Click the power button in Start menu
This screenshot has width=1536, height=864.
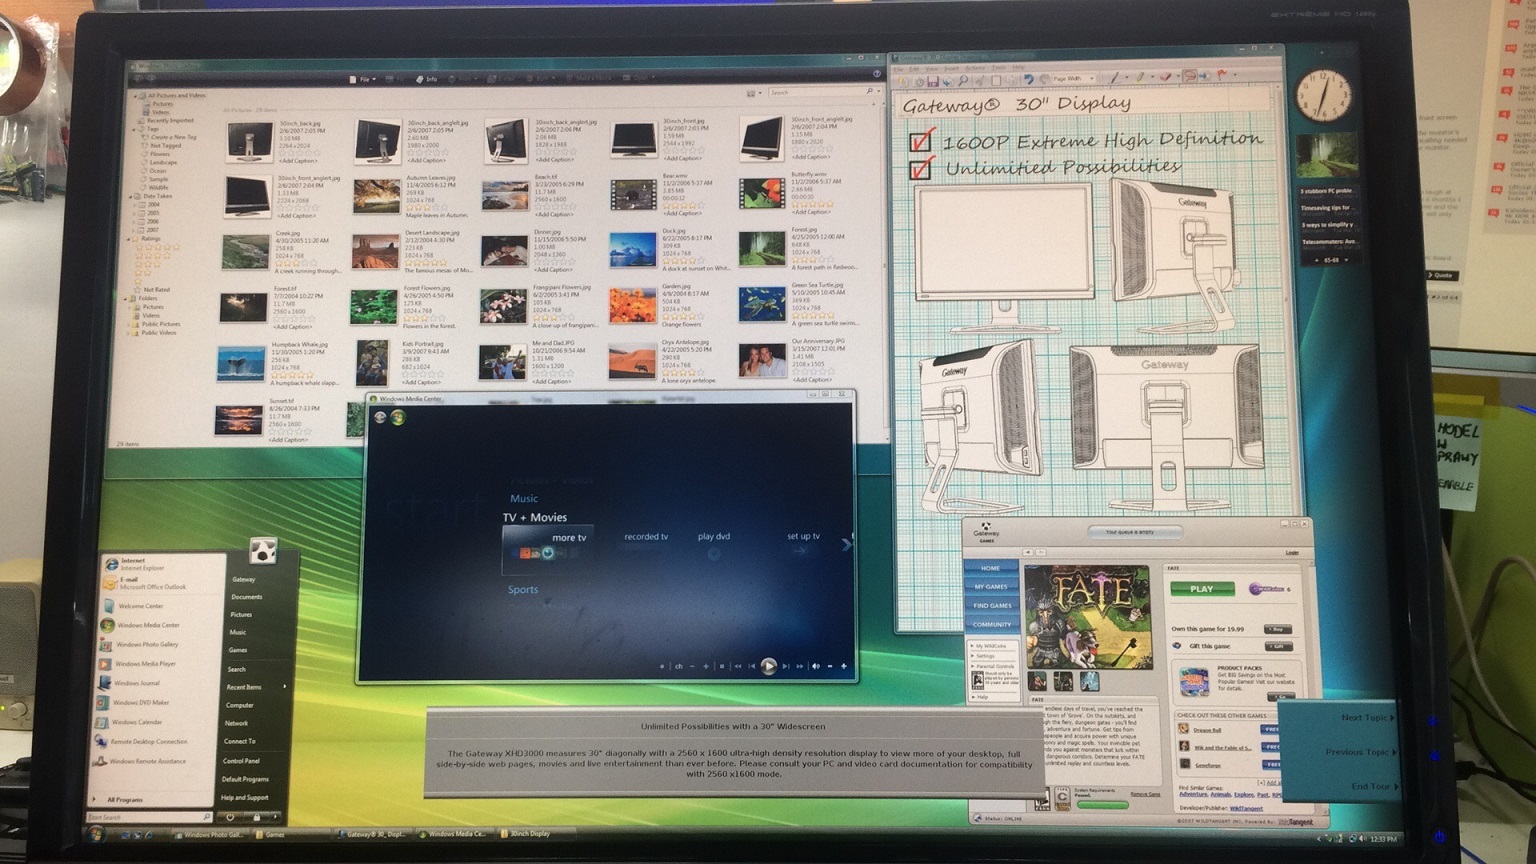coord(230,817)
